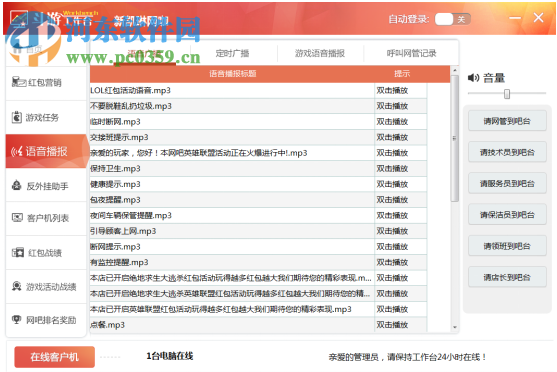Click the 请服务员到吧台 button
Image resolution: width=557 pixels, height=372 pixels.
click(507, 184)
